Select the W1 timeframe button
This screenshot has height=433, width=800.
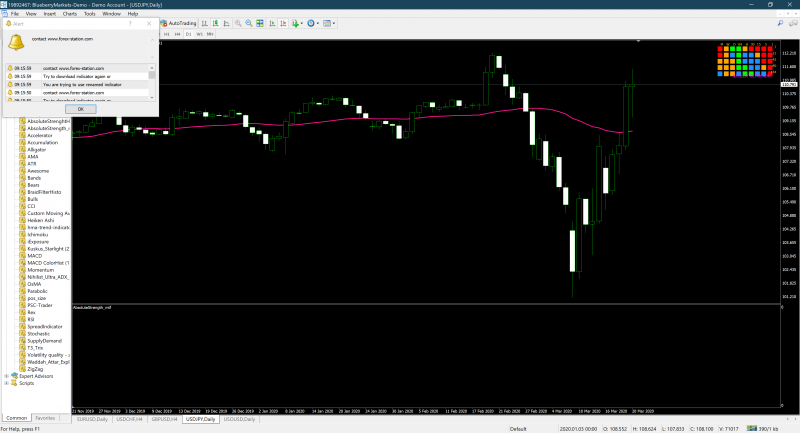pyautogui.click(x=199, y=34)
